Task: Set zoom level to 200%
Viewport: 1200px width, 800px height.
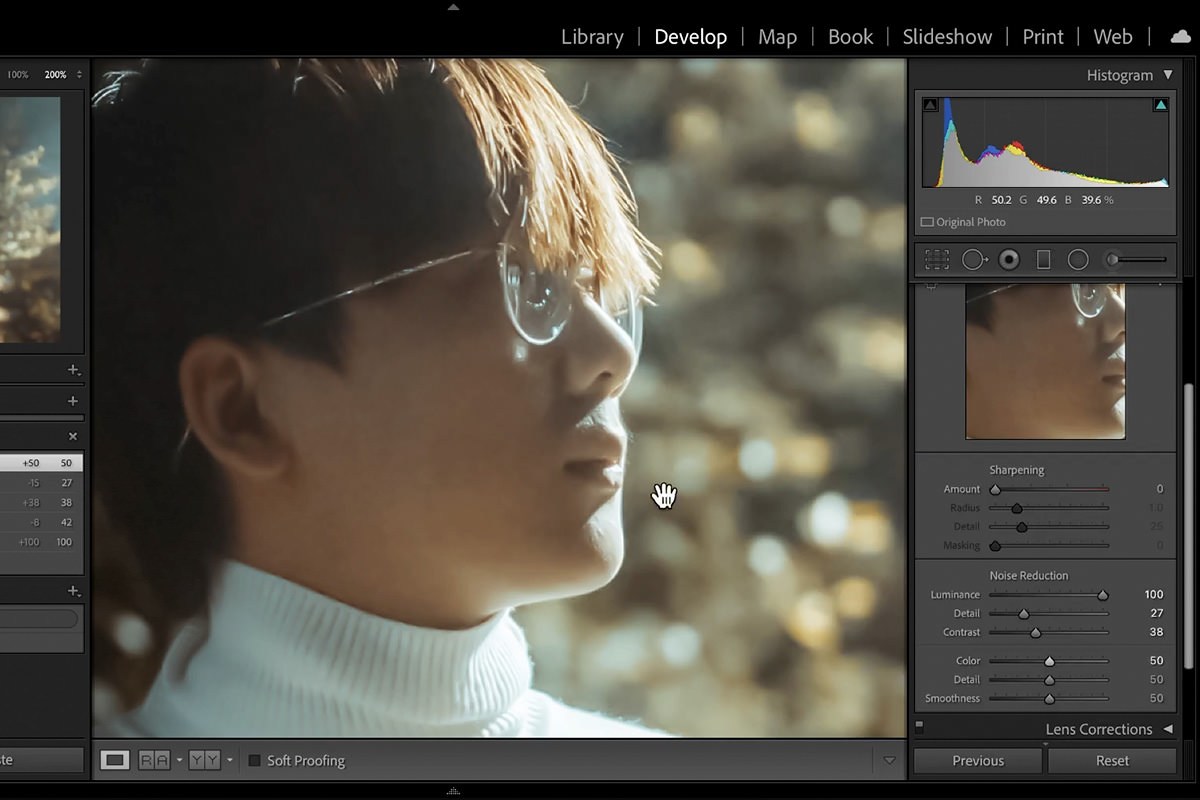Action: pyautogui.click(x=55, y=75)
